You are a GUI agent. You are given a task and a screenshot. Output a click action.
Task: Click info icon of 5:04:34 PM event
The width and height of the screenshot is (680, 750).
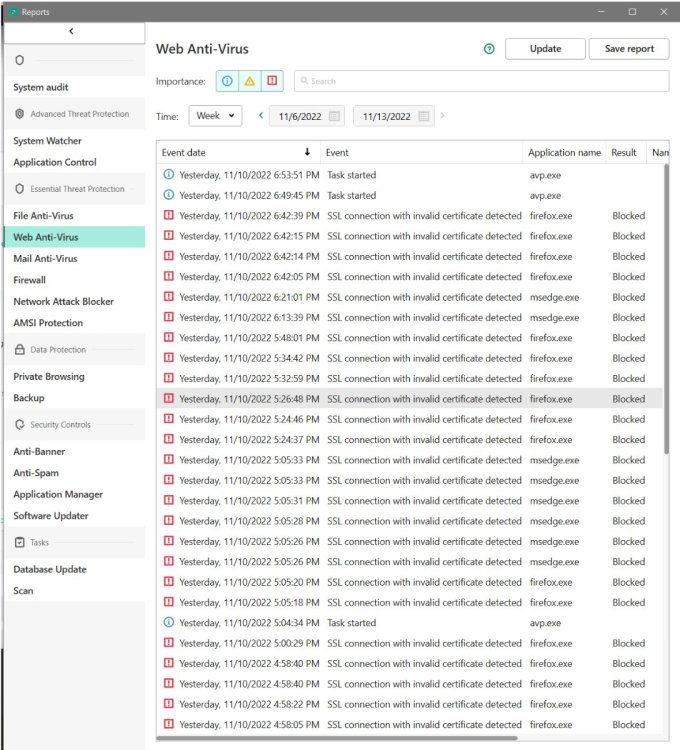click(x=169, y=622)
